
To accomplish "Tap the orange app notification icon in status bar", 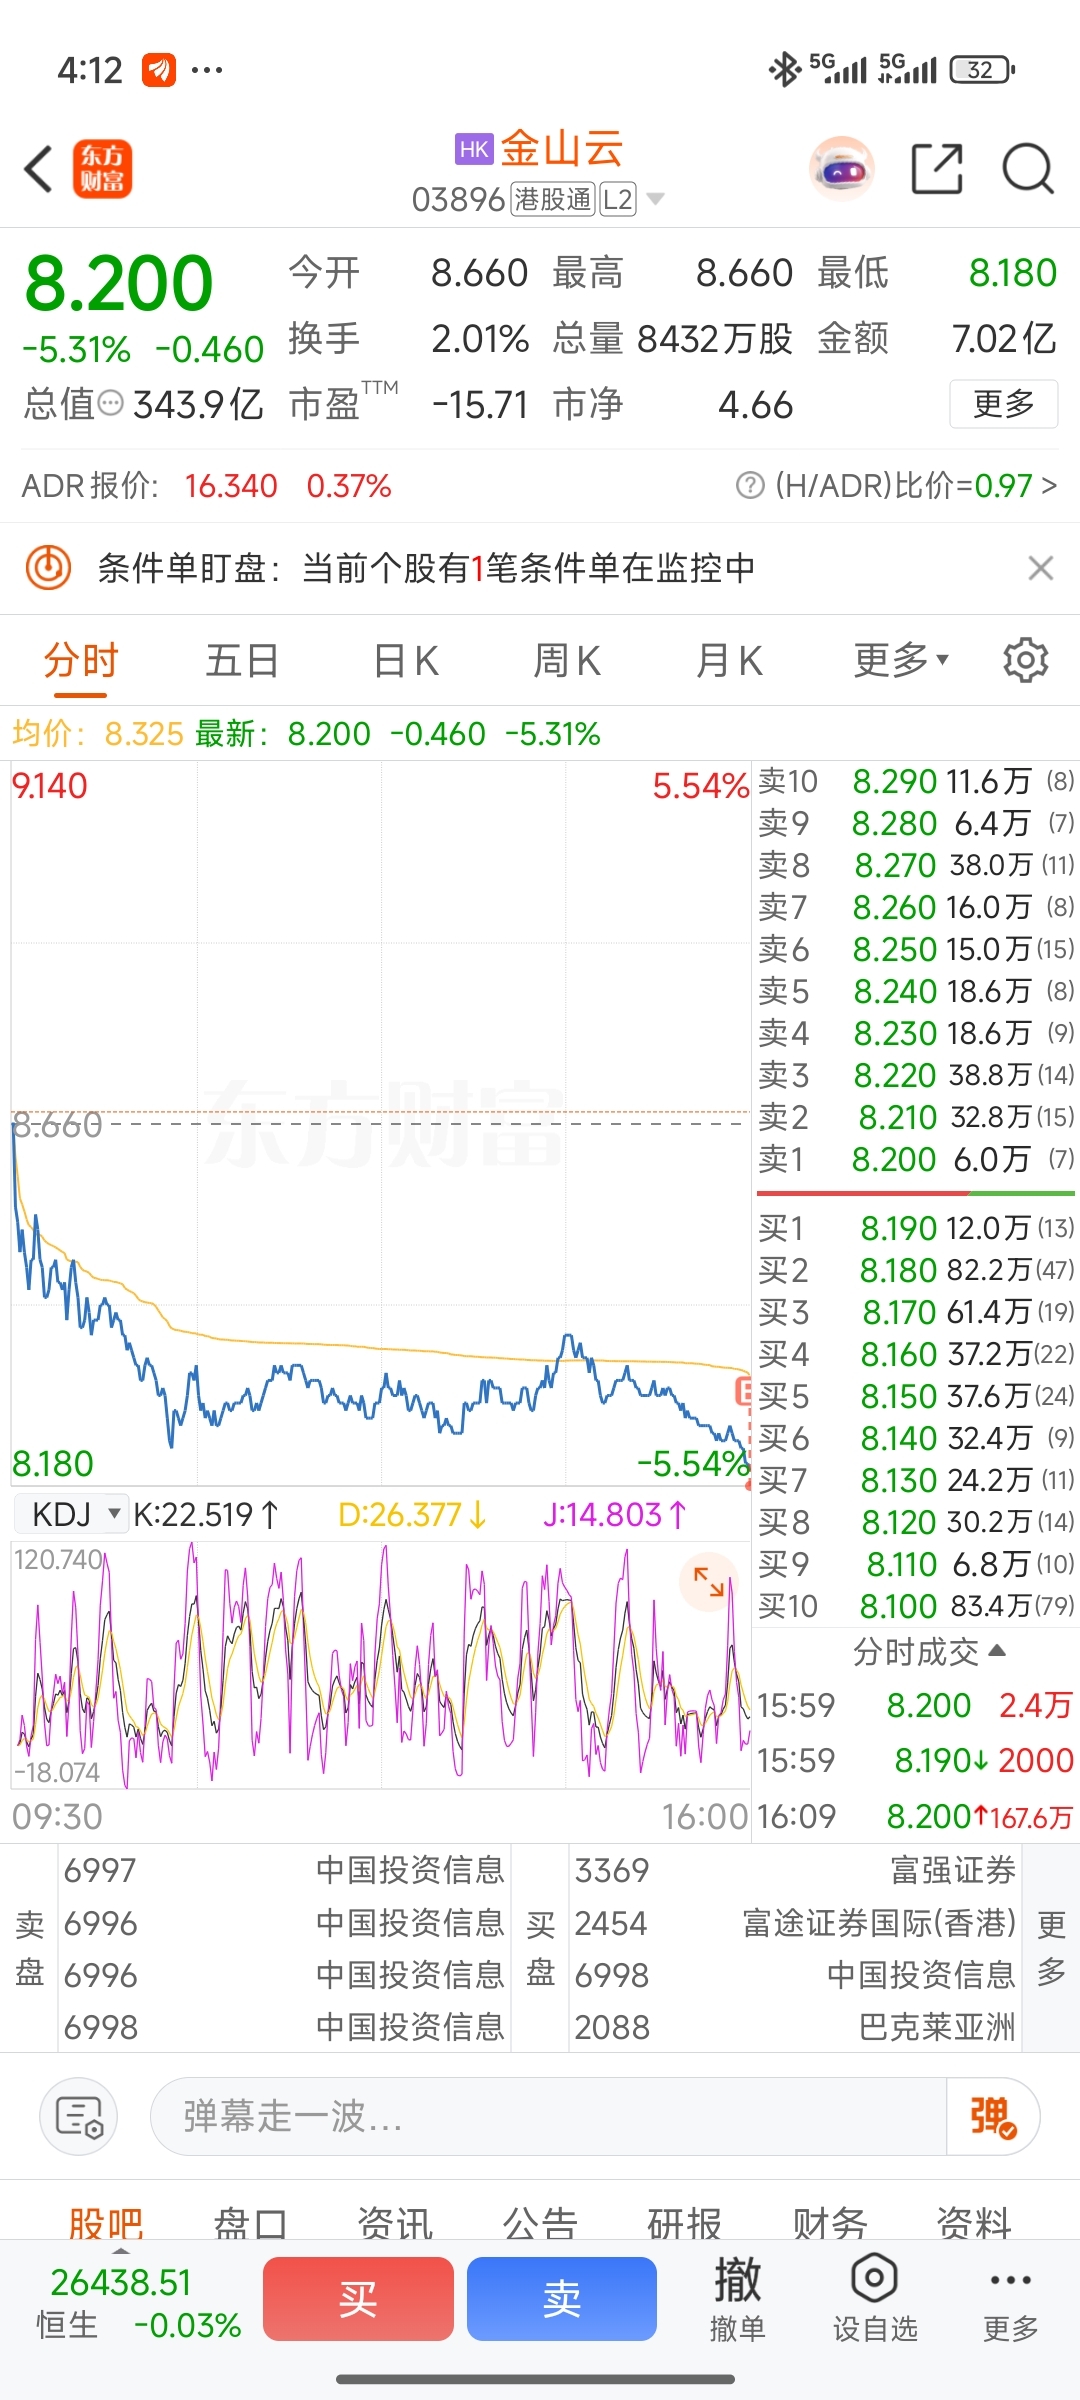I will coord(159,70).
